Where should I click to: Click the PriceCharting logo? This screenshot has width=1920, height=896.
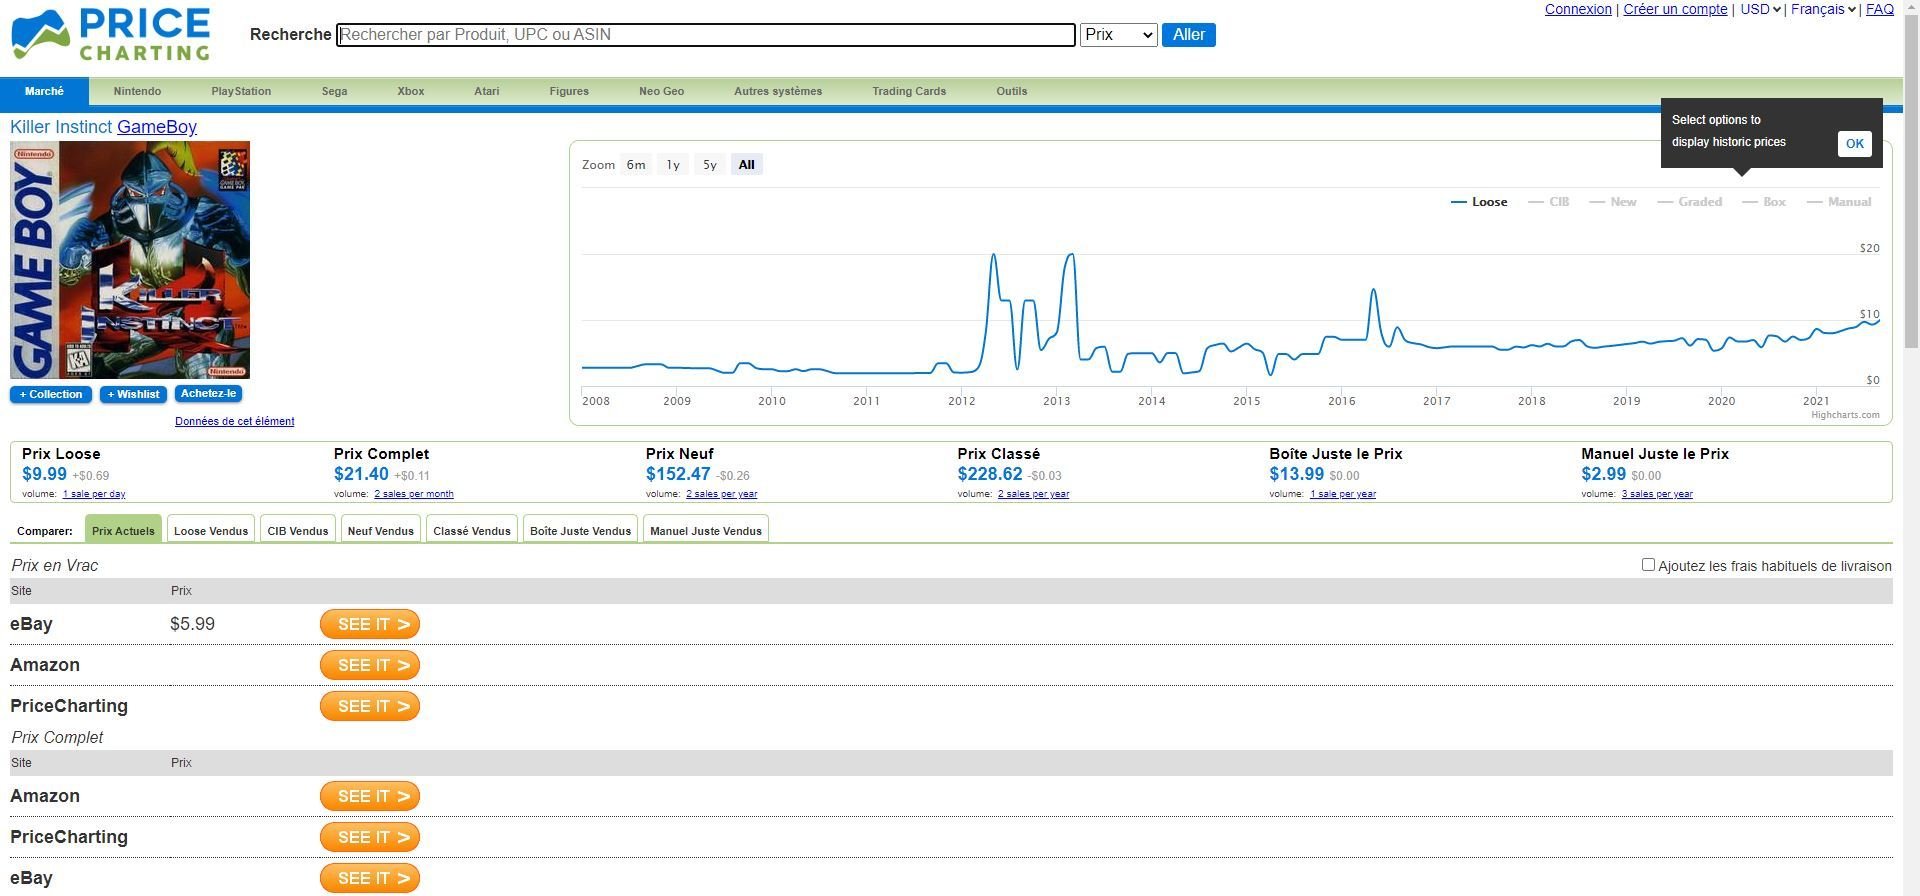tap(111, 35)
